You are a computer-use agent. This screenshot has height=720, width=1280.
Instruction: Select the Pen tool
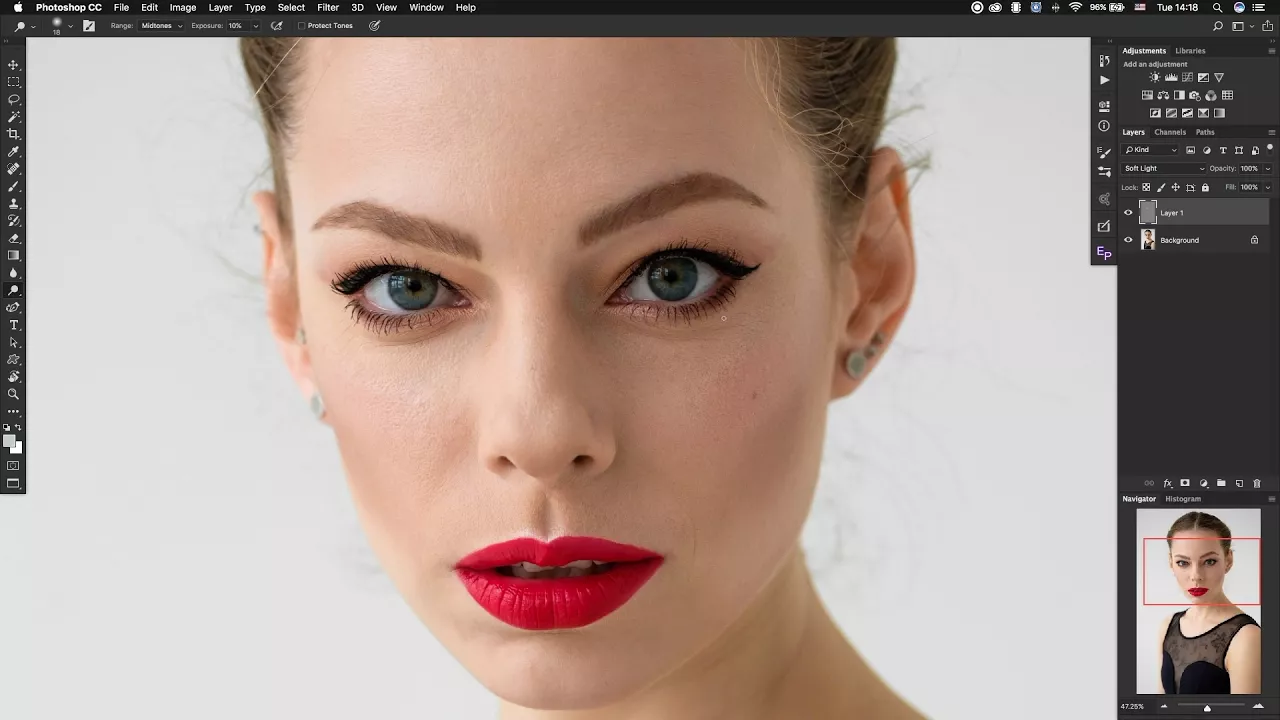(x=13, y=307)
